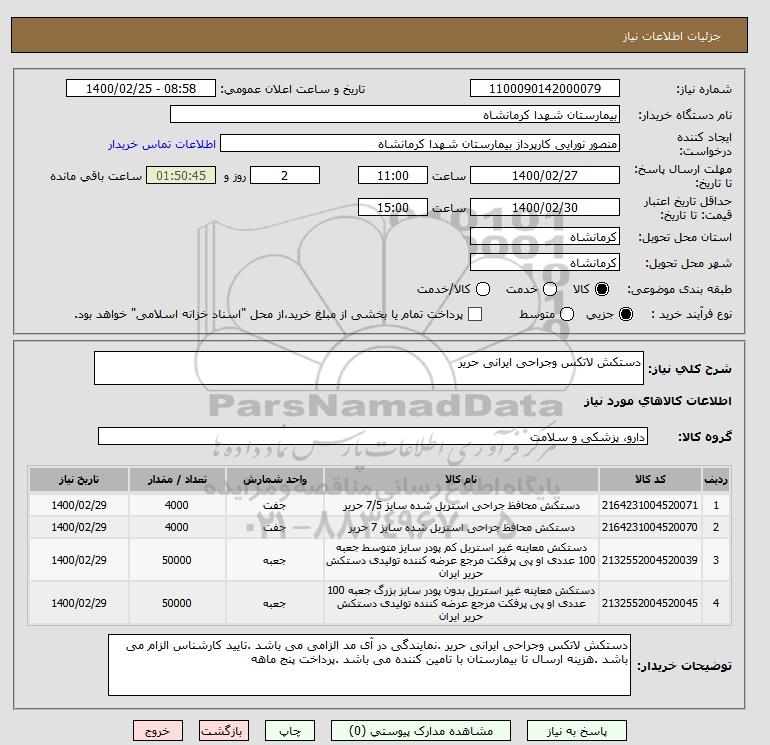
Task: Click unit جفت in row 2
Action: pos(275,527)
